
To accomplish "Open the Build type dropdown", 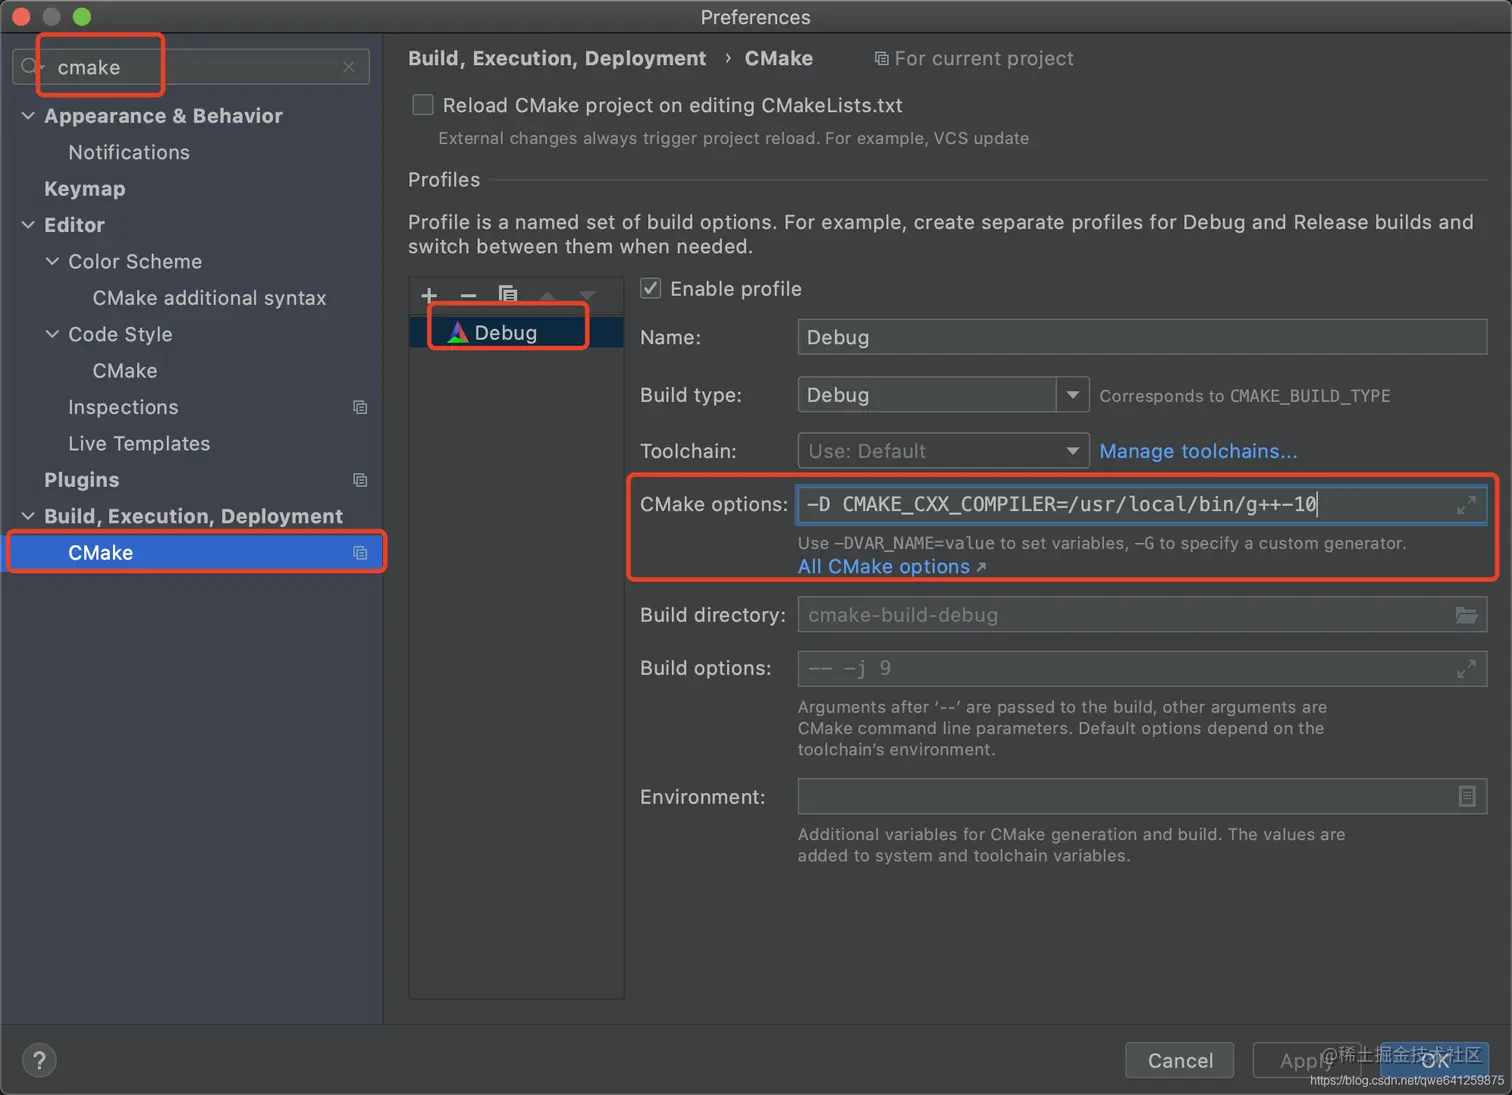I will coord(1072,394).
